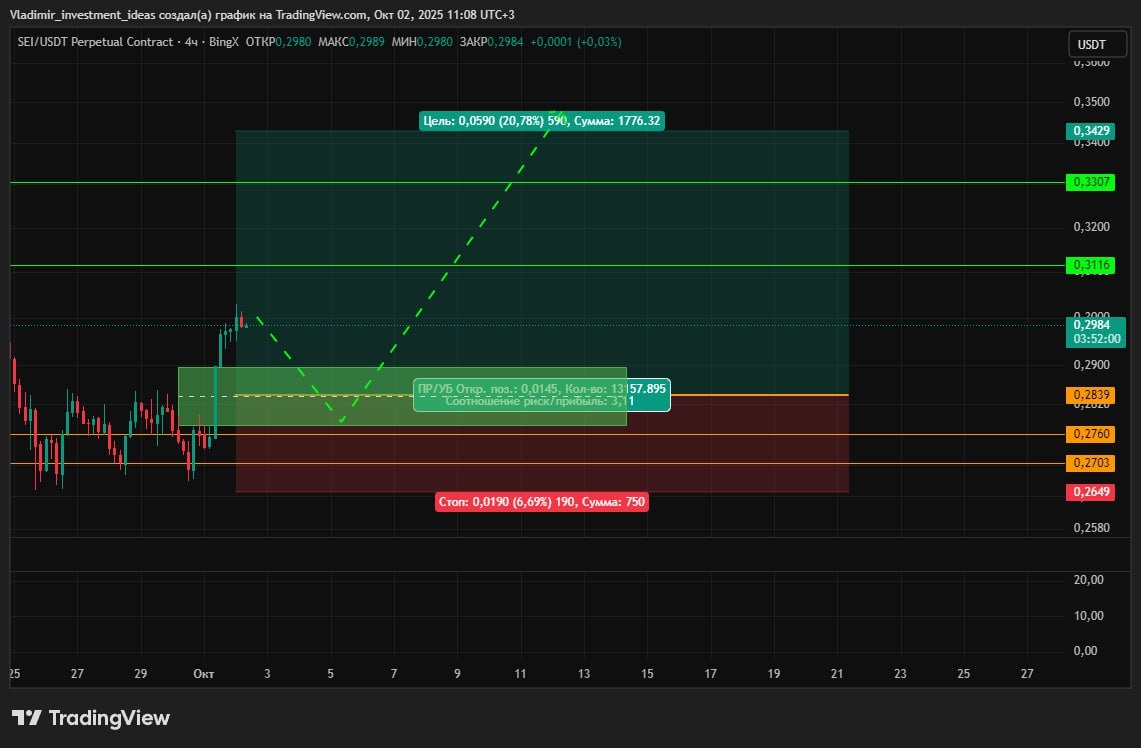This screenshot has height=748, width=1141.
Task: Click the 20,00 indicator scale value
Action: [x=1089, y=580]
